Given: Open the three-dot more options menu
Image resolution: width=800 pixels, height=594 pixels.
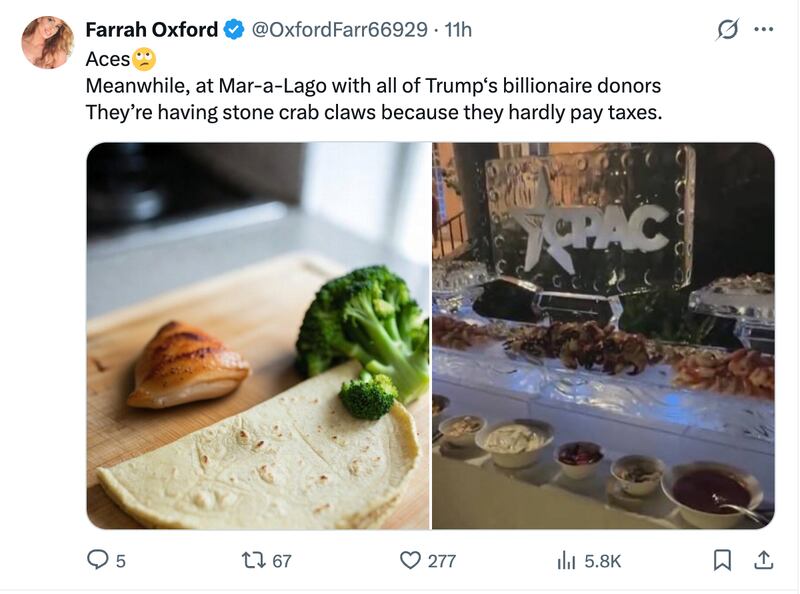Looking at the screenshot, I should point(764,30).
